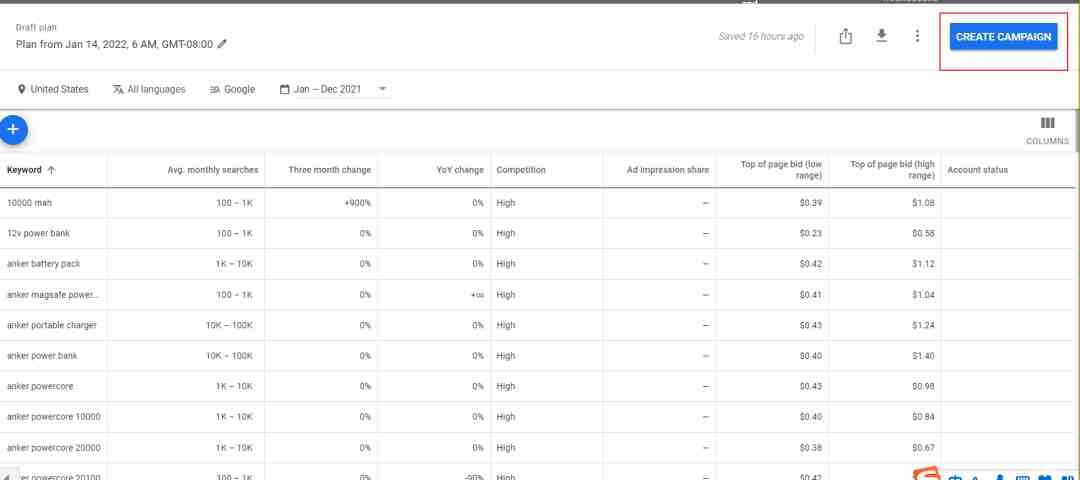Sort by Competition column header
The image size is (1080, 480).
(521, 170)
